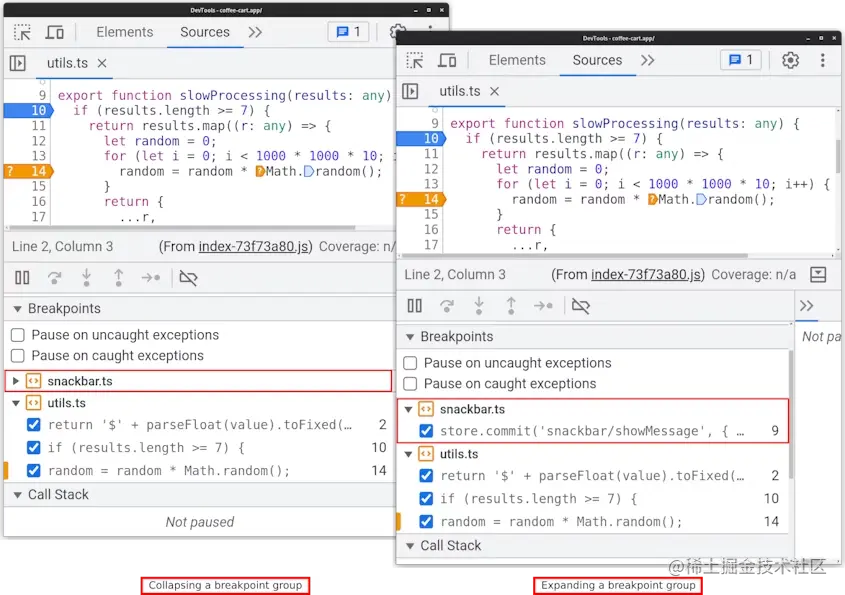
Task: Uncheck results.length breakpoint checkbox in right window
Action: tap(426, 499)
